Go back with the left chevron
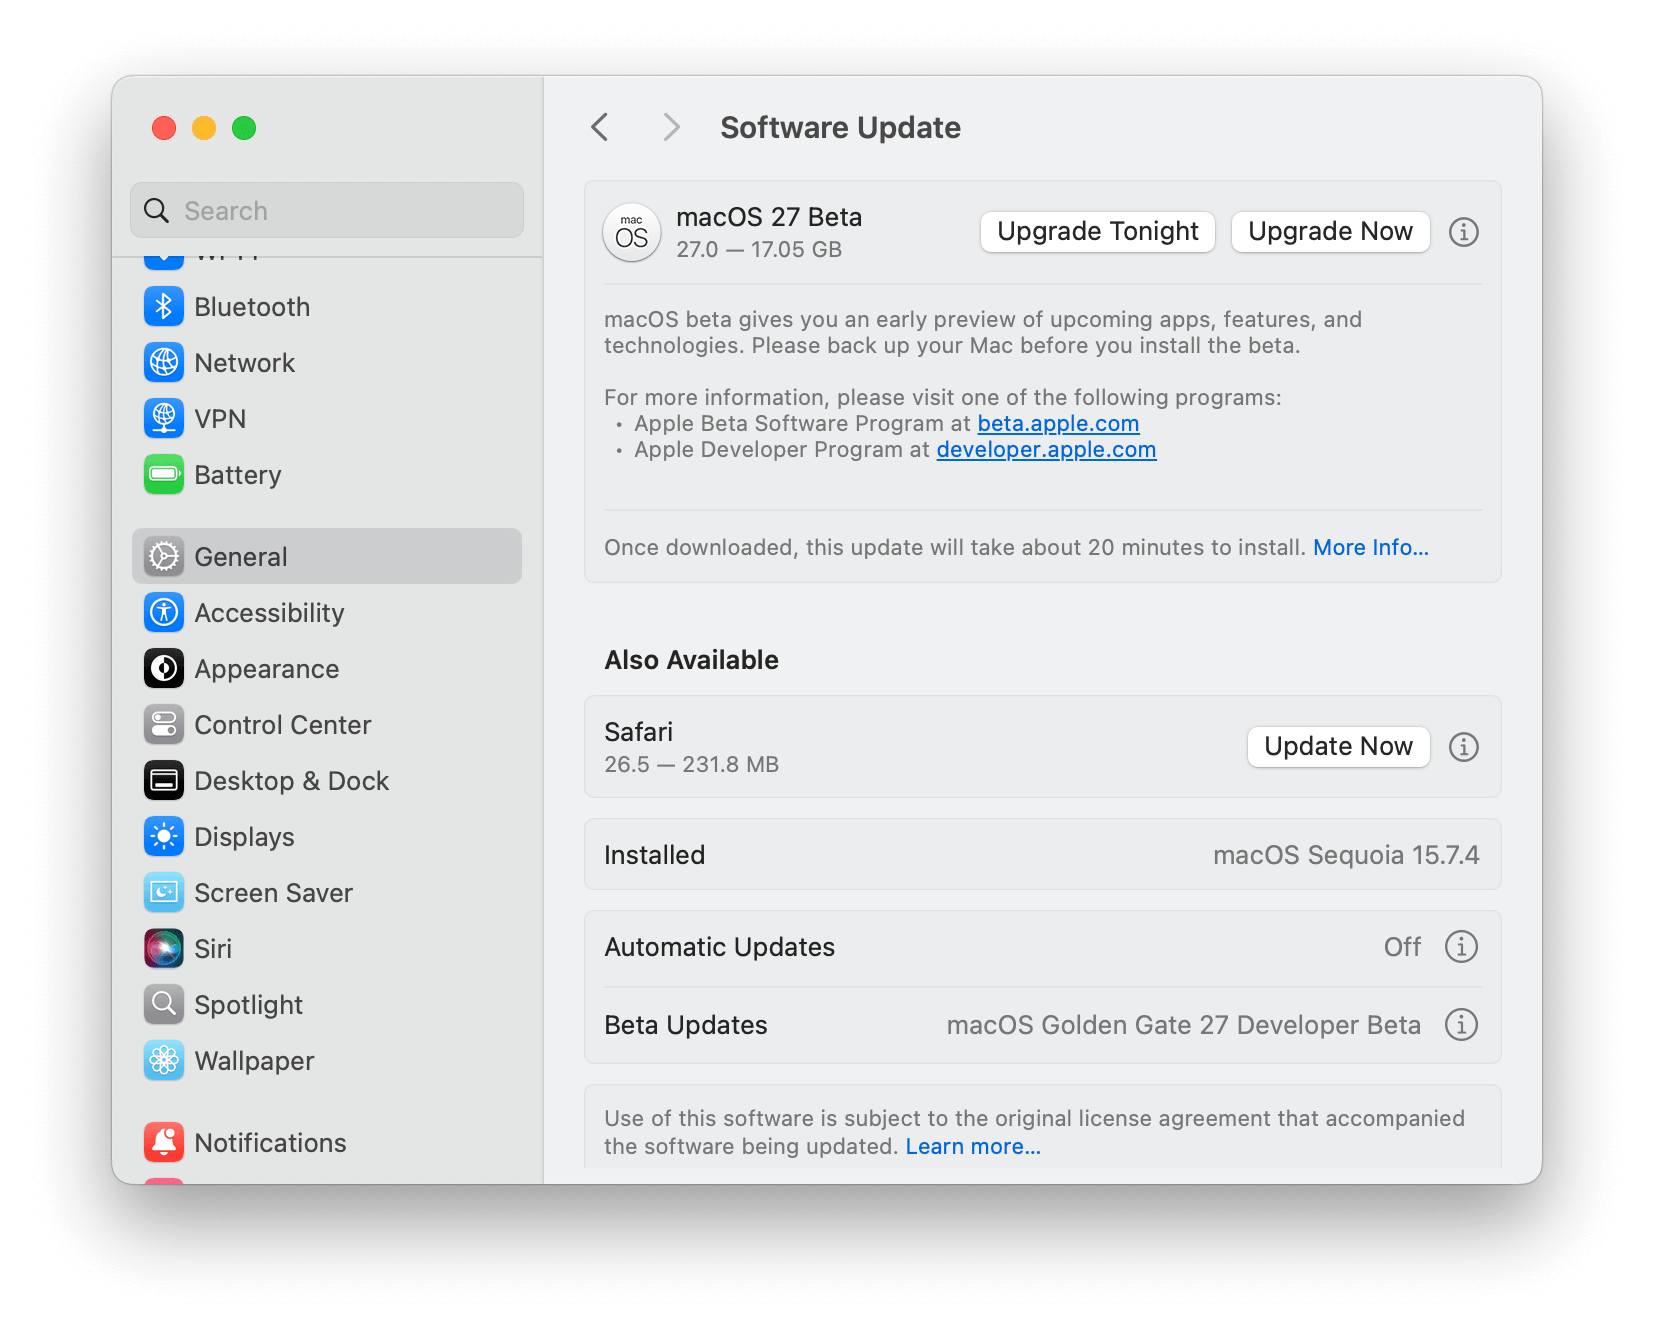1654x1332 pixels. click(600, 127)
